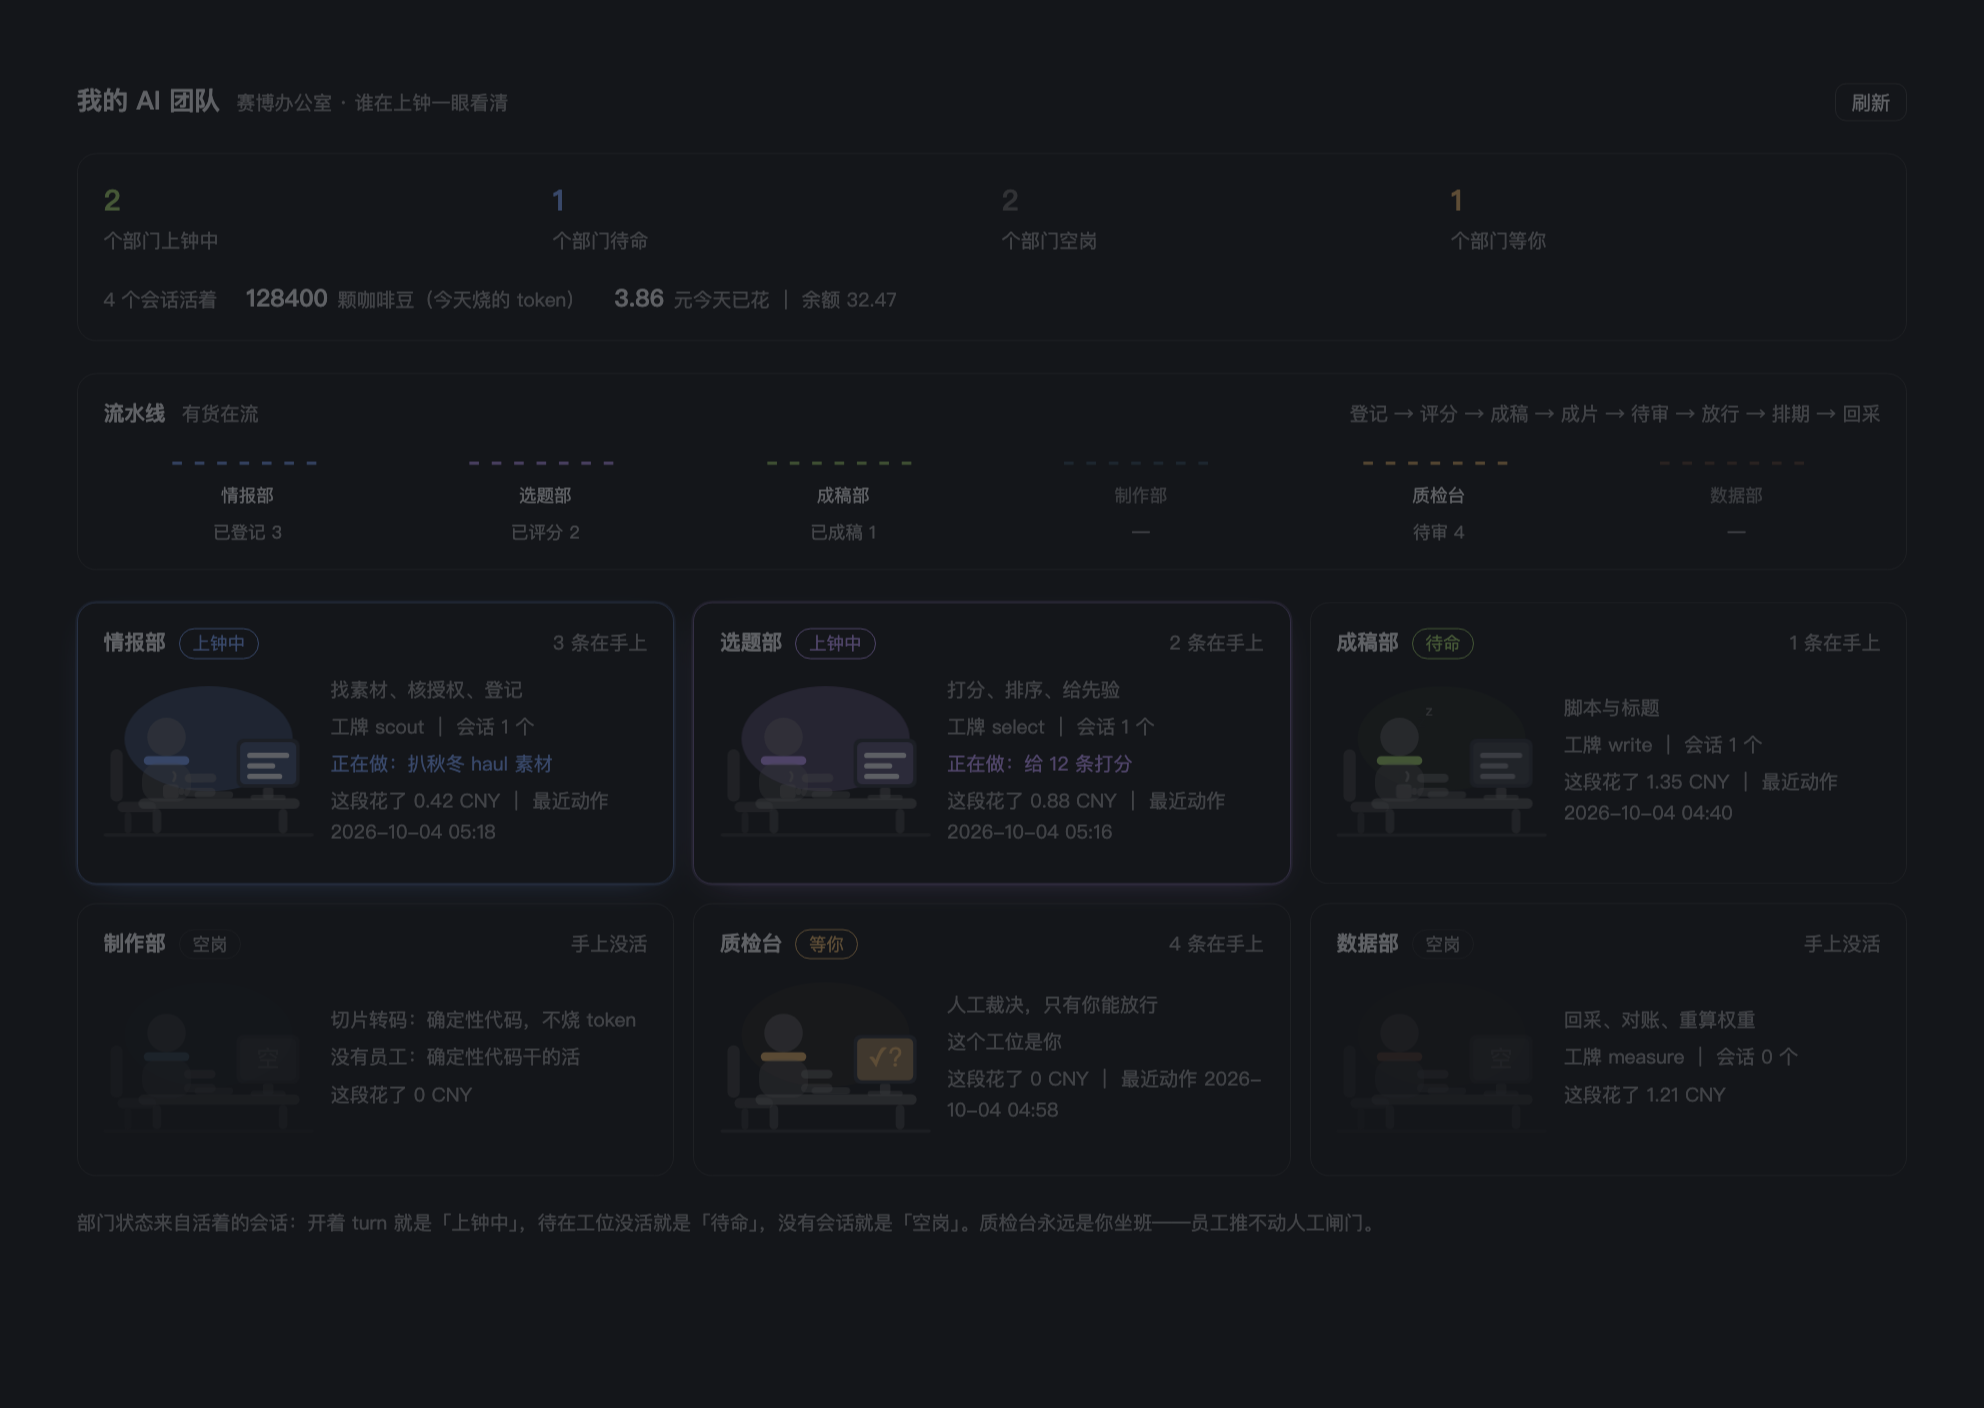Click the 上钟中 badge on 情报部 card
Screen dimensions: 1984x1408
[219, 643]
